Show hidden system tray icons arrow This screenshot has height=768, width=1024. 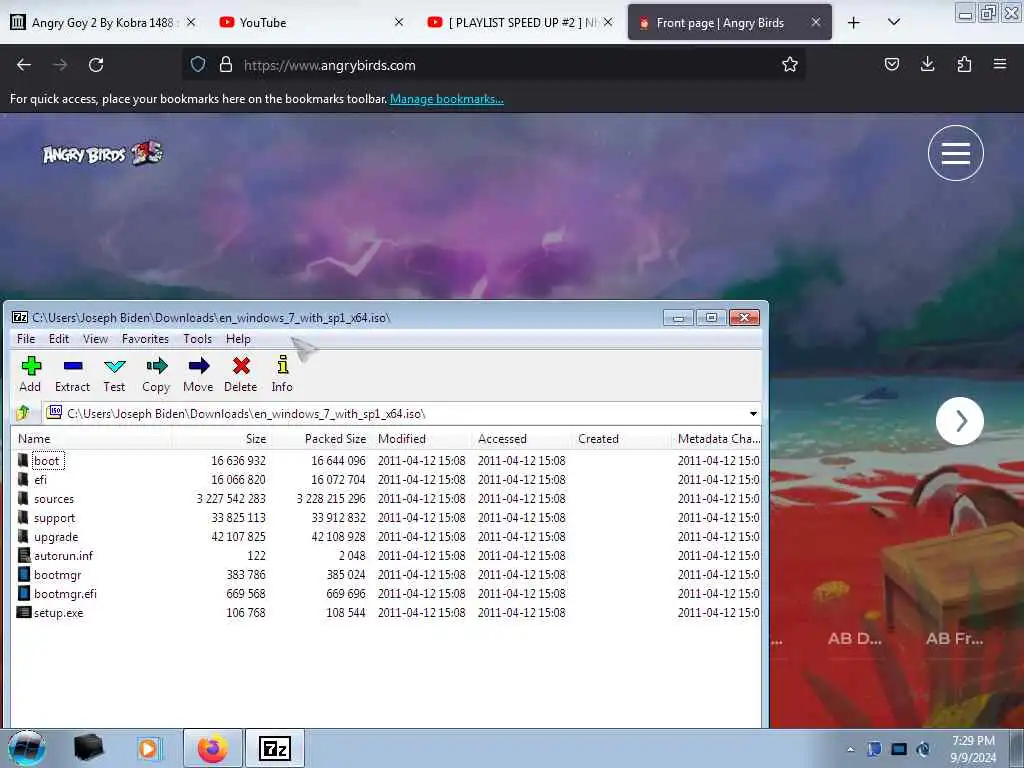click(850, 749)
